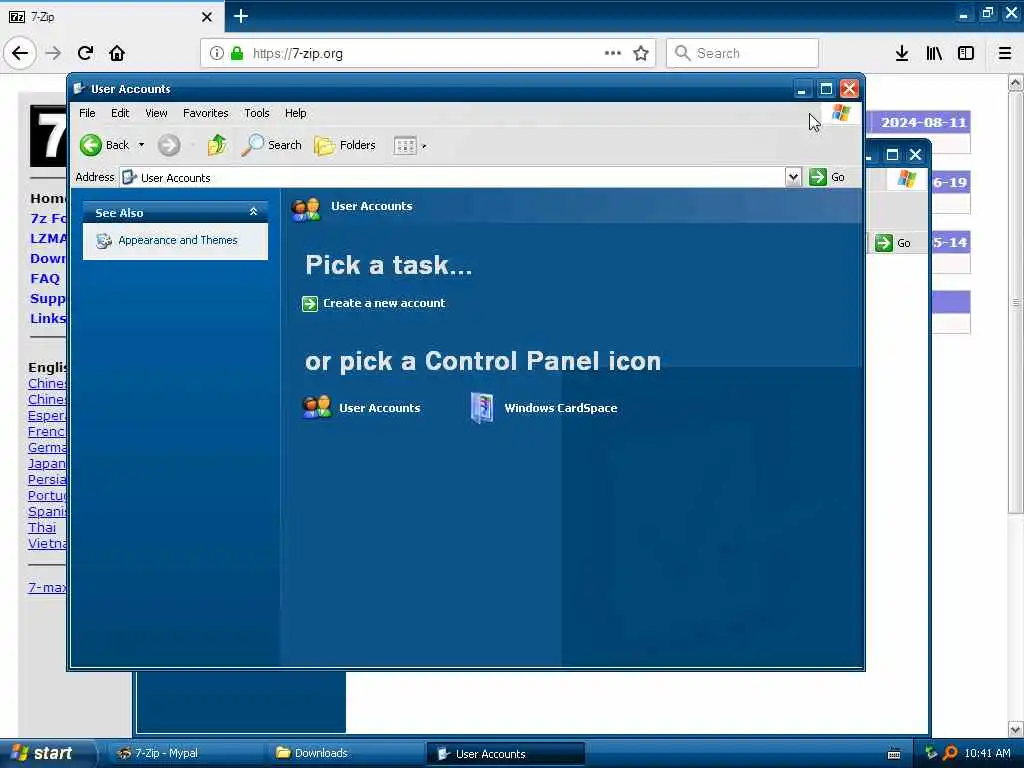Click the green arrow beside Create a new account
This screenshot has width=1024, height=768.
click(x=310, y=304)
